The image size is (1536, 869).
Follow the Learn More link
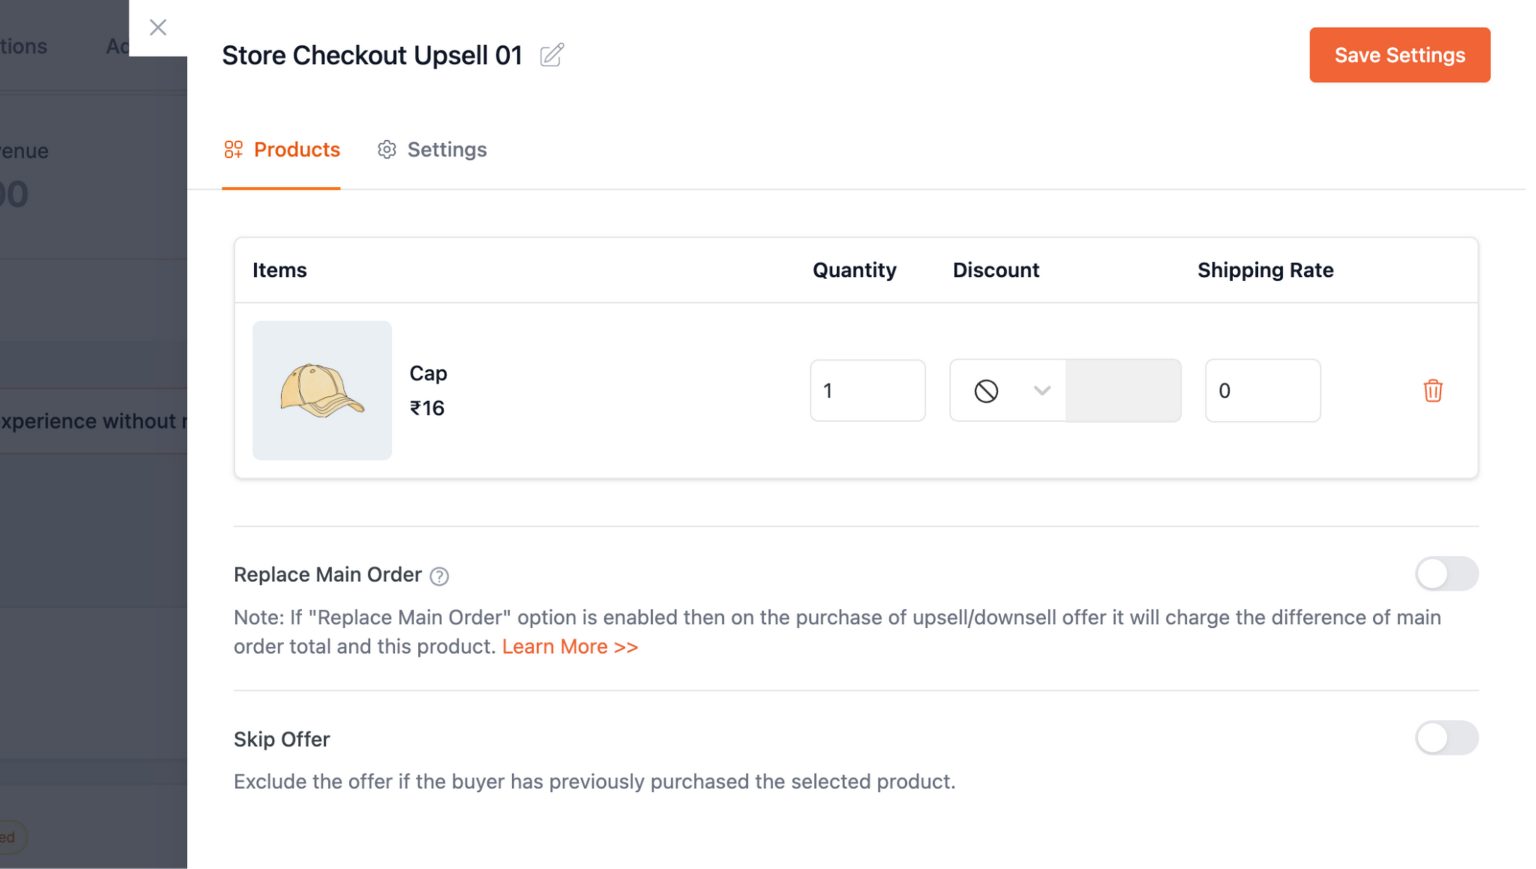click(x=569, y=646)
